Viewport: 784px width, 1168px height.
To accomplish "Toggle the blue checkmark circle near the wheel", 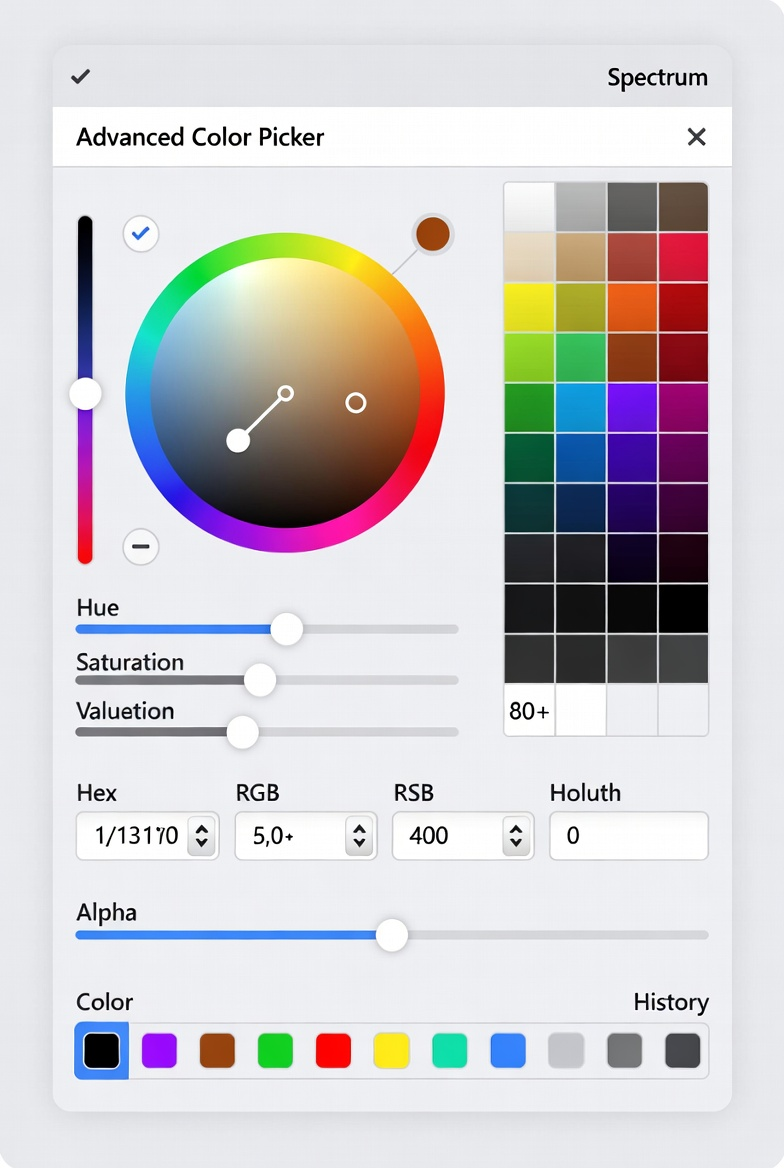I will (x=141, y=233).
